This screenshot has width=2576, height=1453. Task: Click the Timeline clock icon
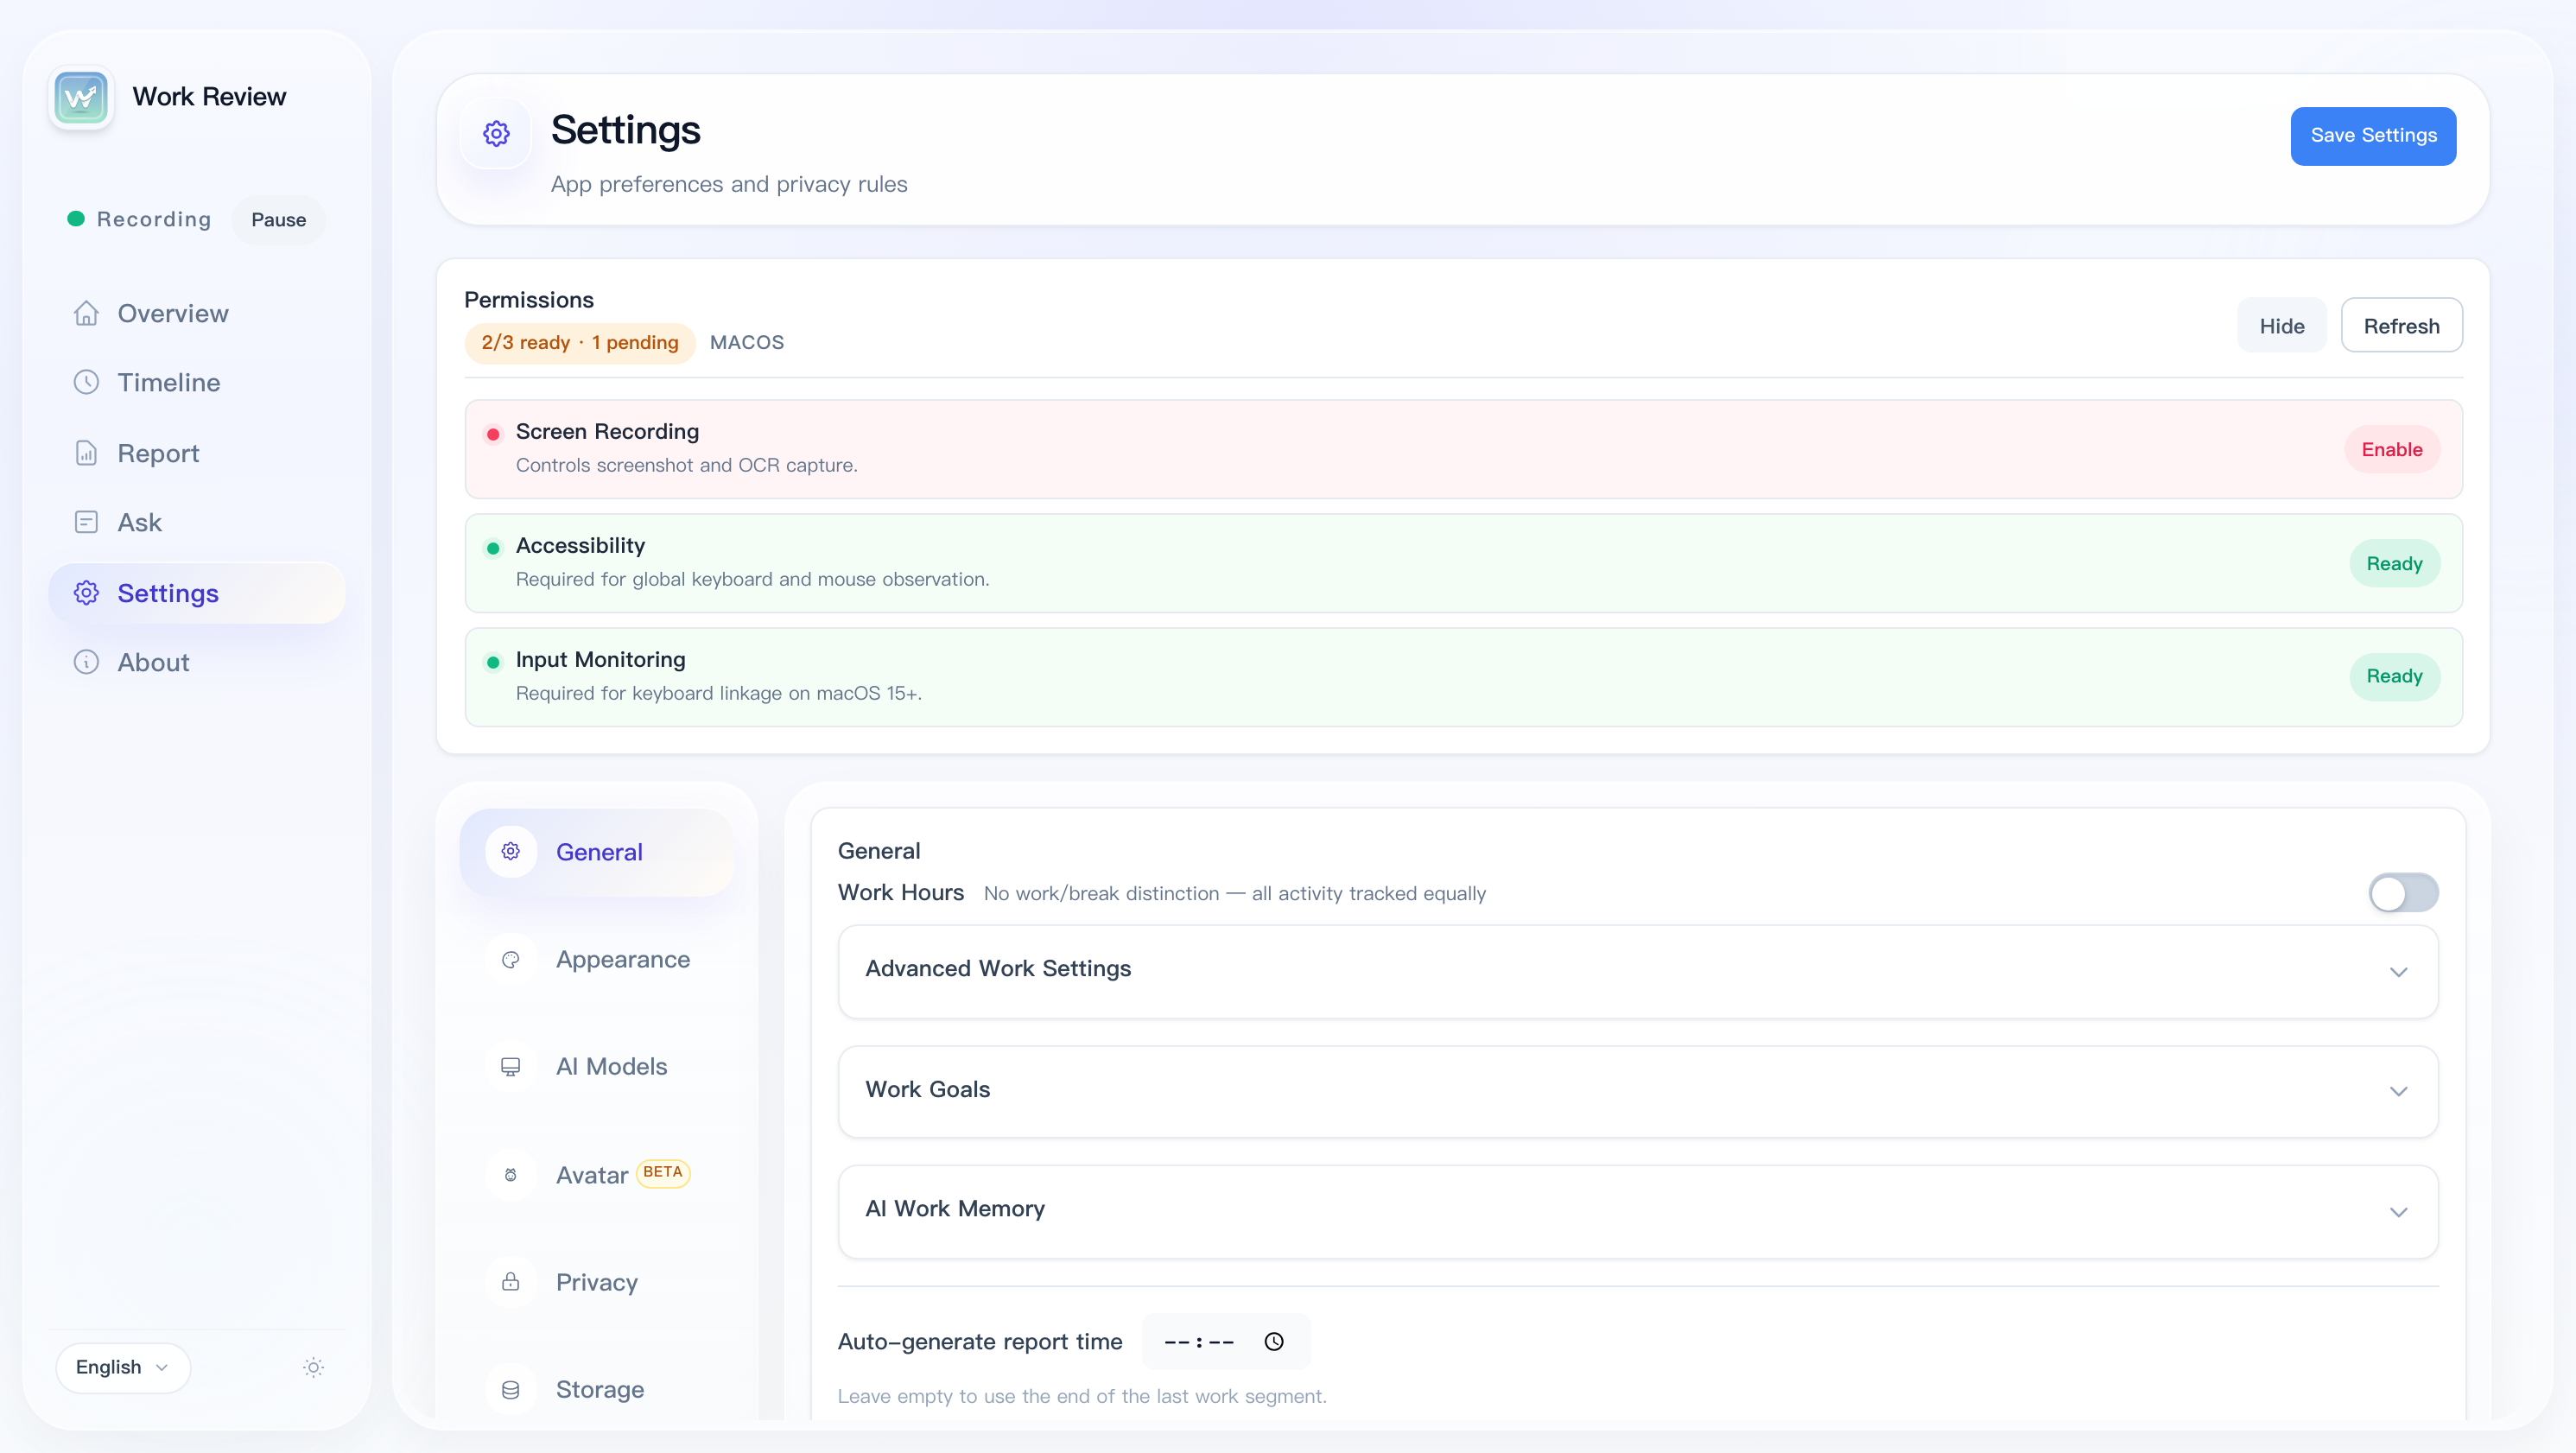tap(86, 382)
